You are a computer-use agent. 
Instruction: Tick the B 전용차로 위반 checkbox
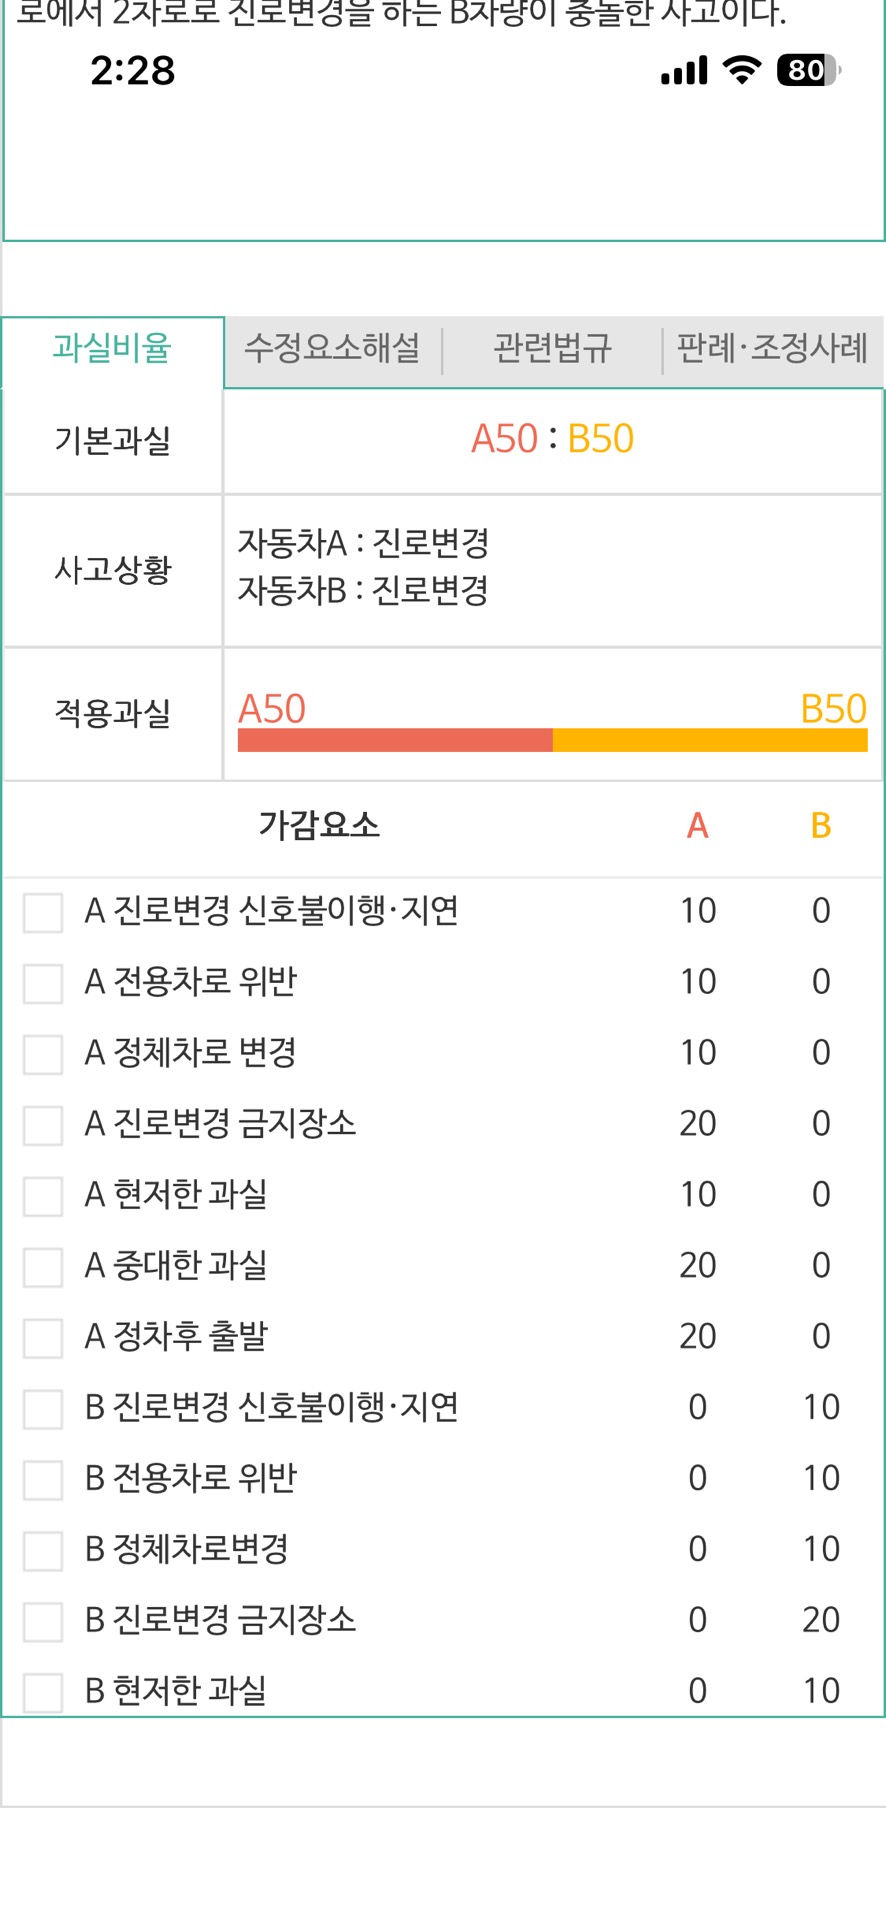click(x=43, y=1480)
